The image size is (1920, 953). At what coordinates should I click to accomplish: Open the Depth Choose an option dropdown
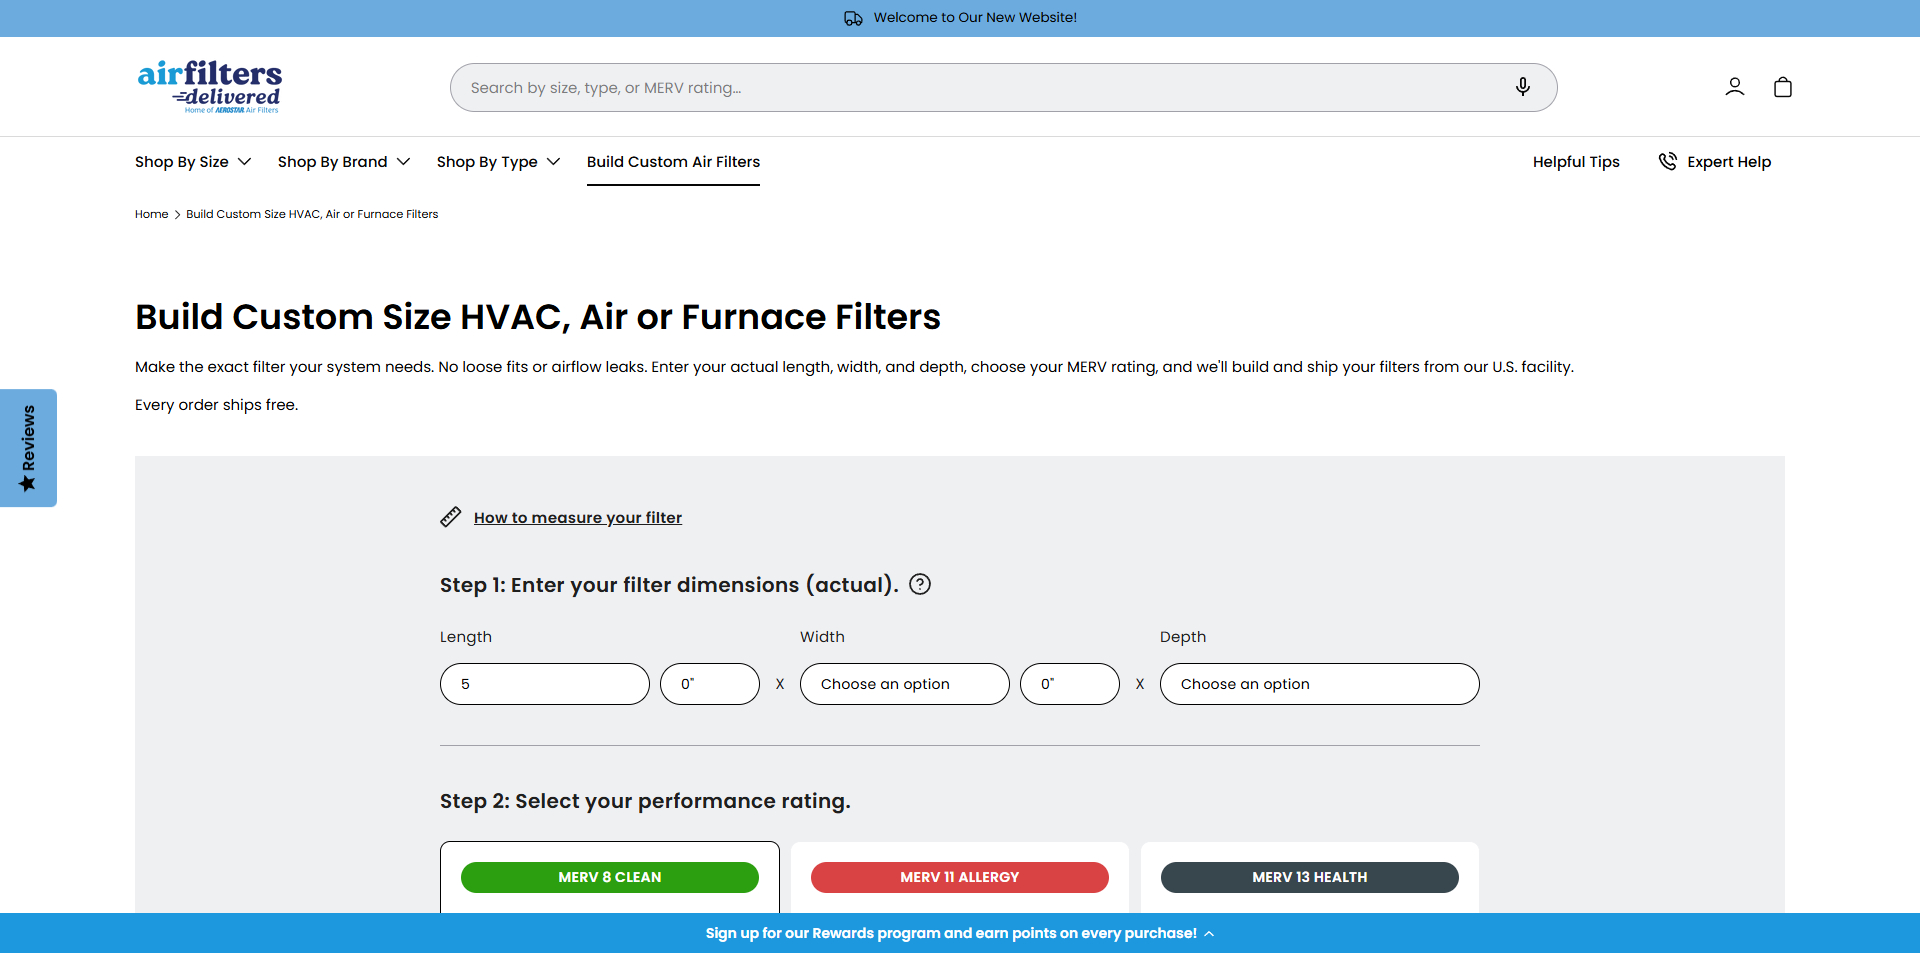tap(1318, 684)
